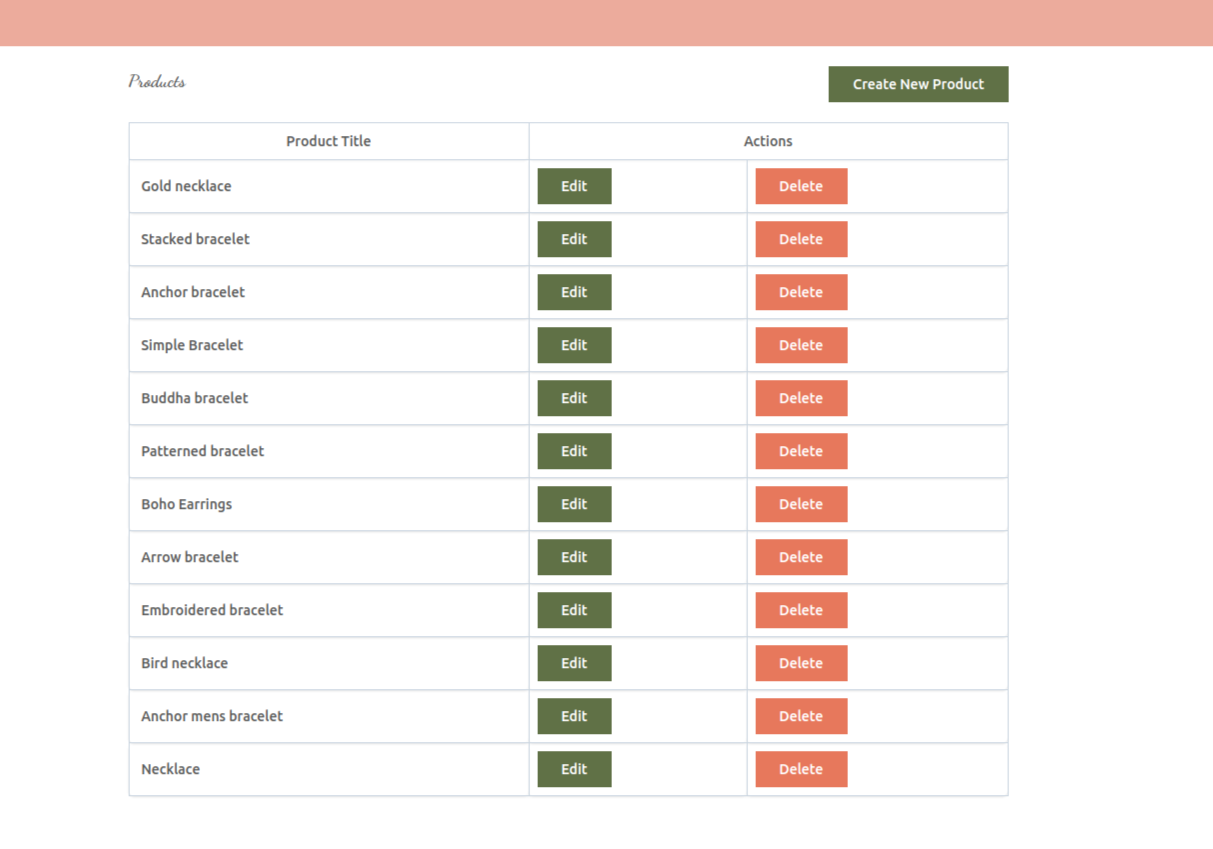
Task: Edit the Stacked bracelet entry
Action: pos(574,239)
